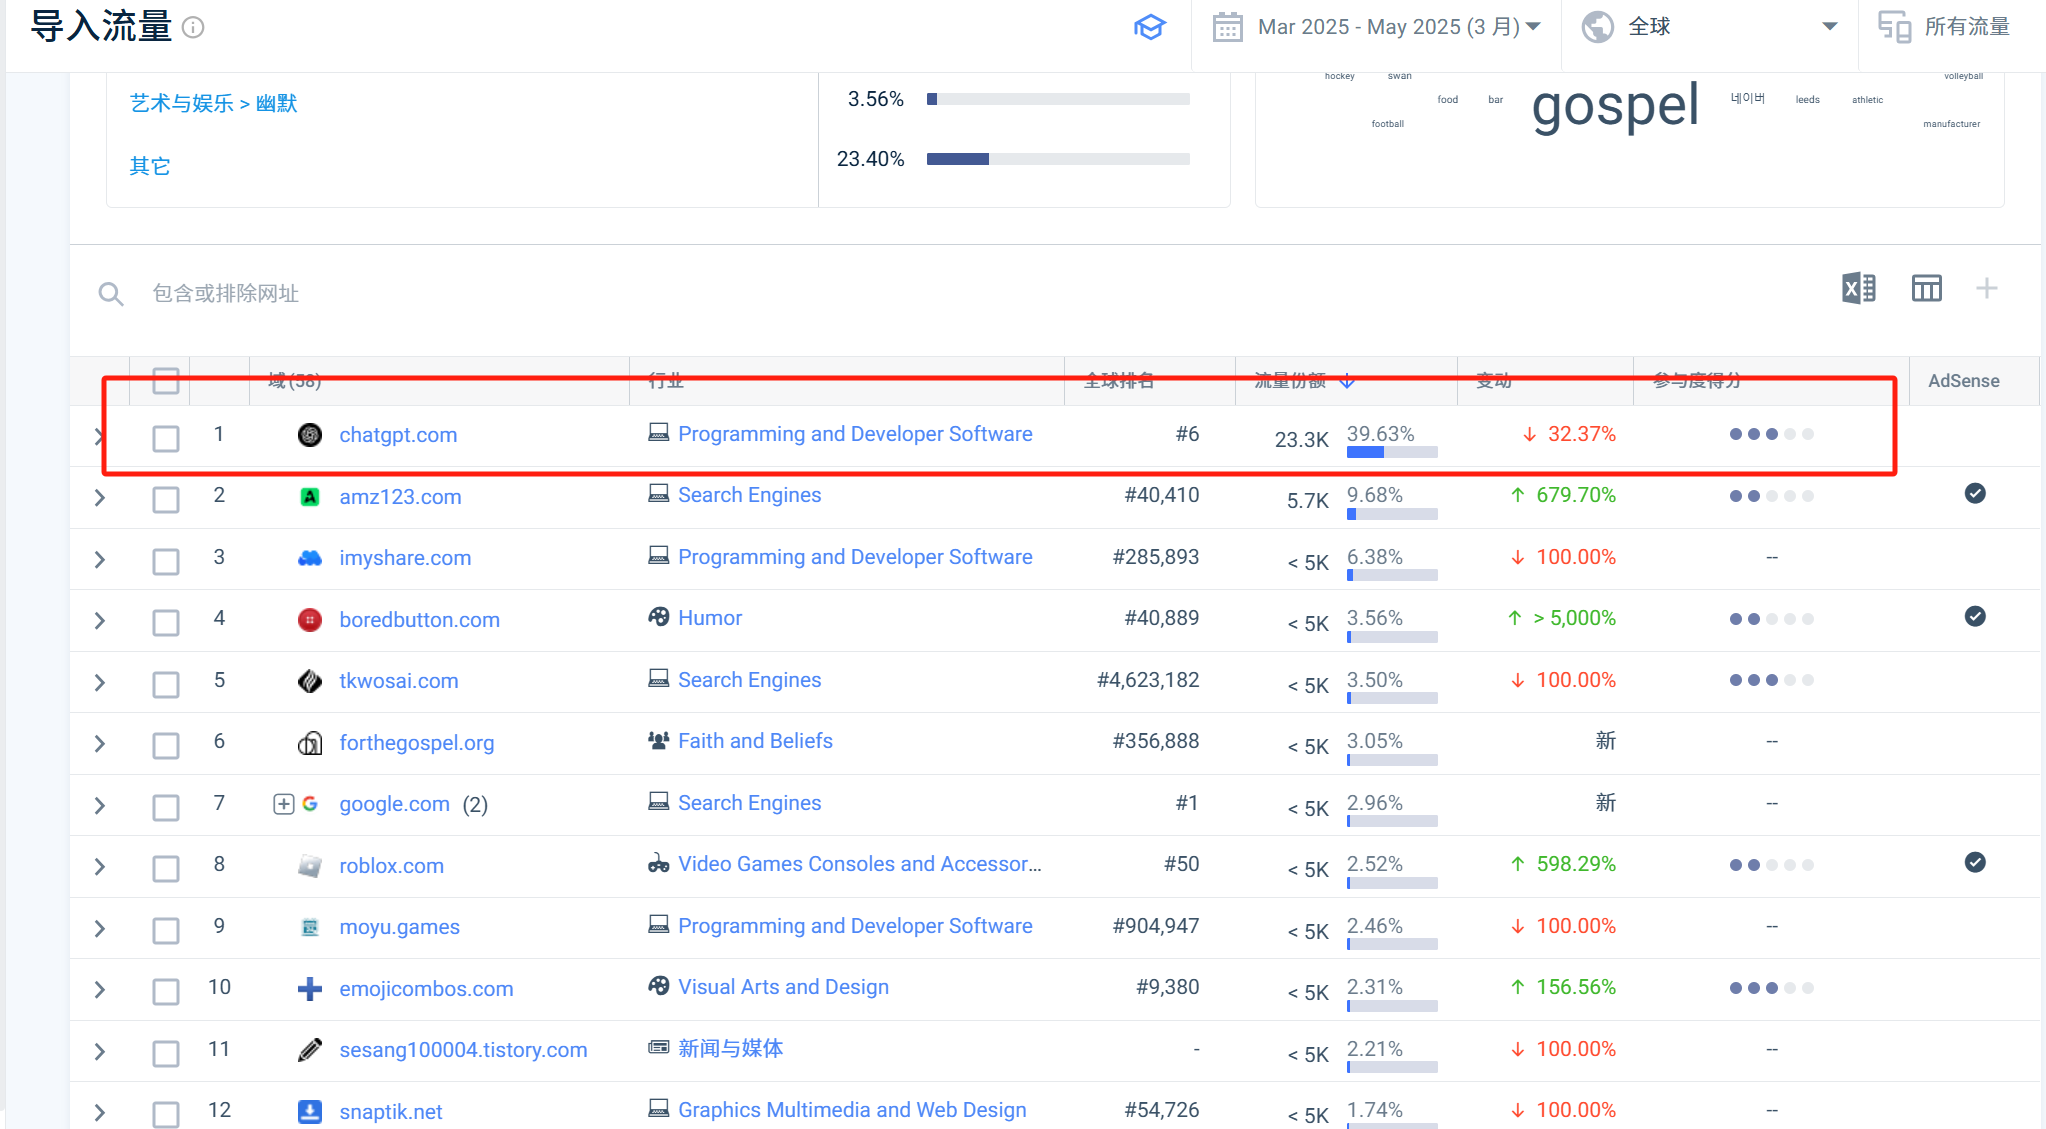
Task: Click AdSense checkmark for amz123.com row
Action: coord(1974,493)
